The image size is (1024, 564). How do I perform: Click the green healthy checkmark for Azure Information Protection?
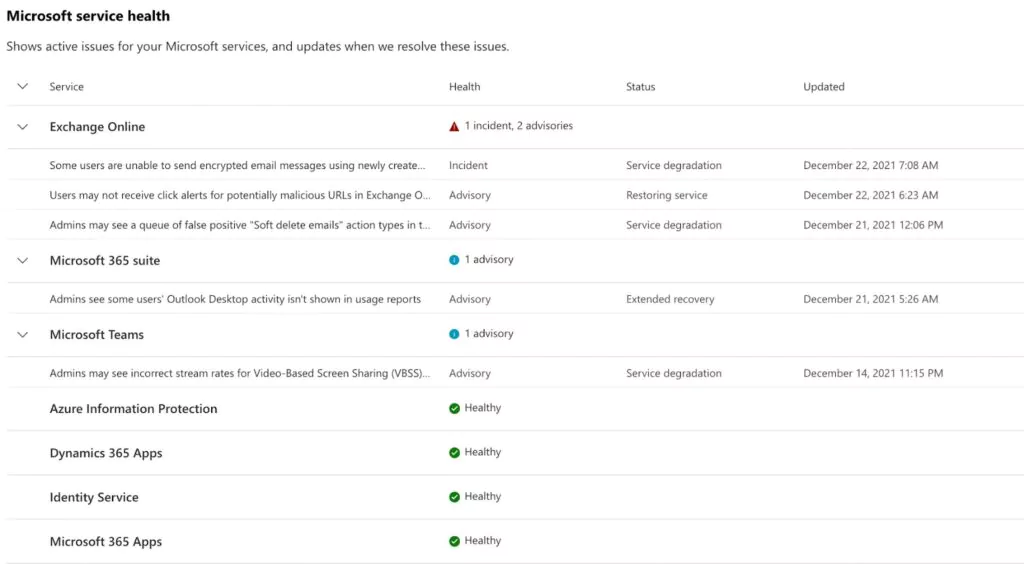pos(455,409)
